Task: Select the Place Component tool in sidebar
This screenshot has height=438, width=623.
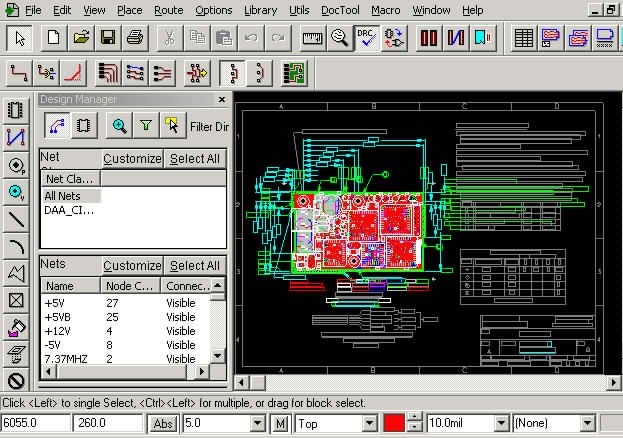Action: 16,110
